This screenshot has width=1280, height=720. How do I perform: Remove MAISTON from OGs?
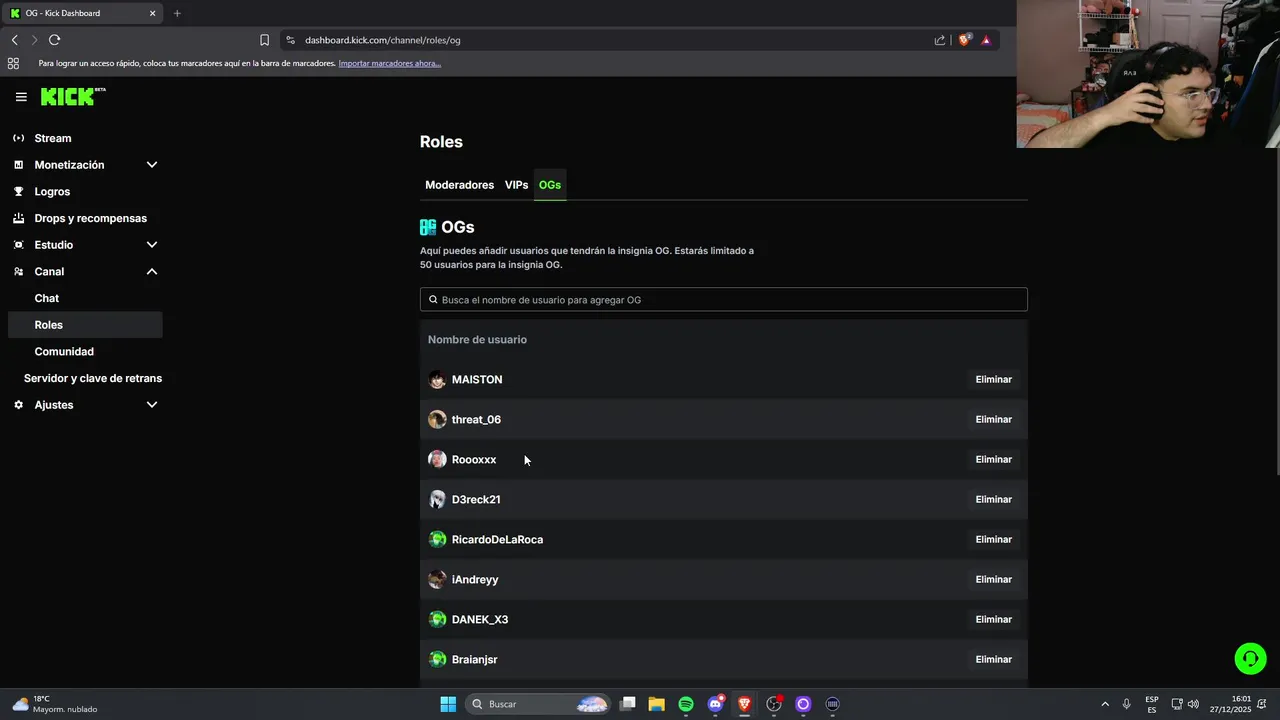pyautogui.click(x=994, y=379)
